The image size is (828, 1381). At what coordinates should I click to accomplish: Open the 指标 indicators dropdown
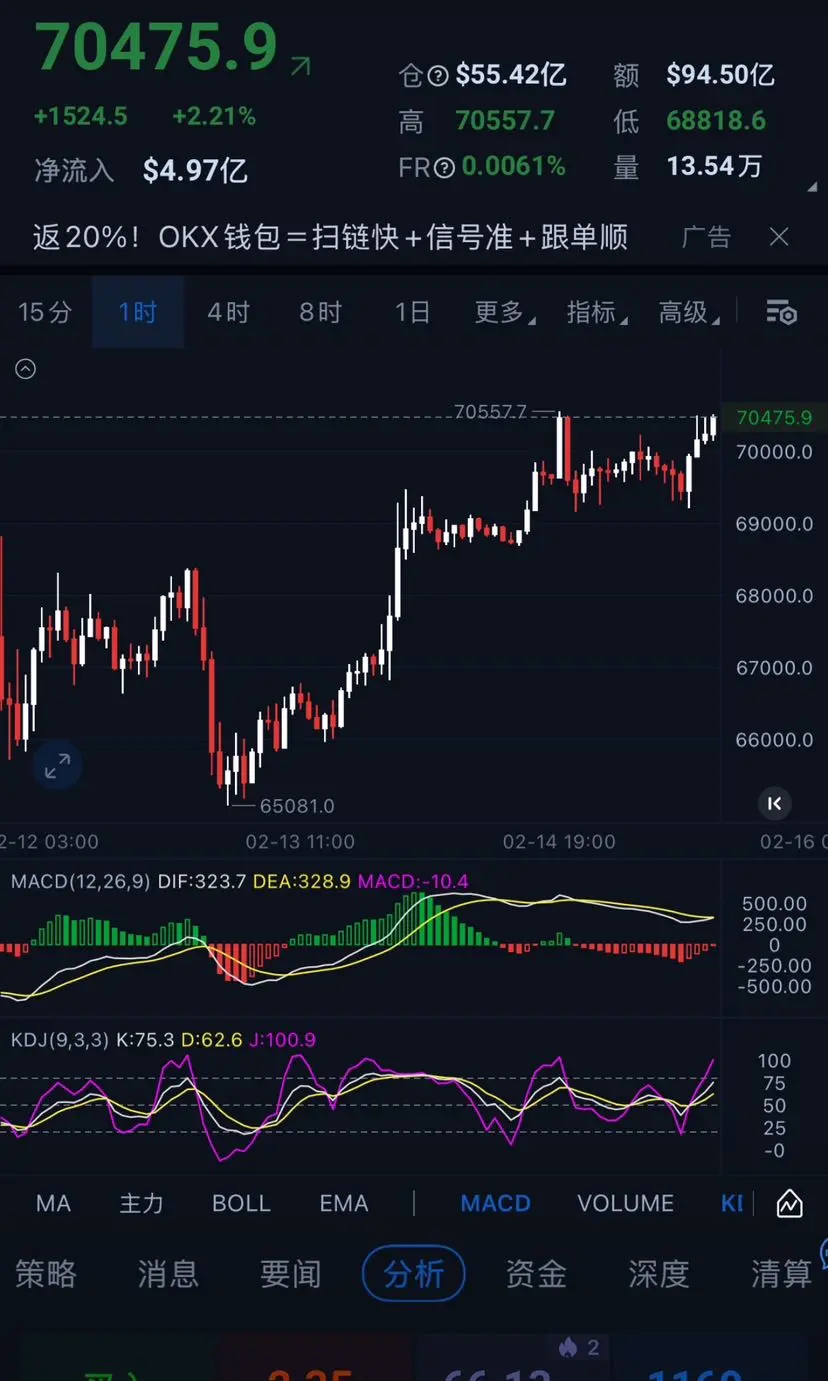tap(597, 312)
